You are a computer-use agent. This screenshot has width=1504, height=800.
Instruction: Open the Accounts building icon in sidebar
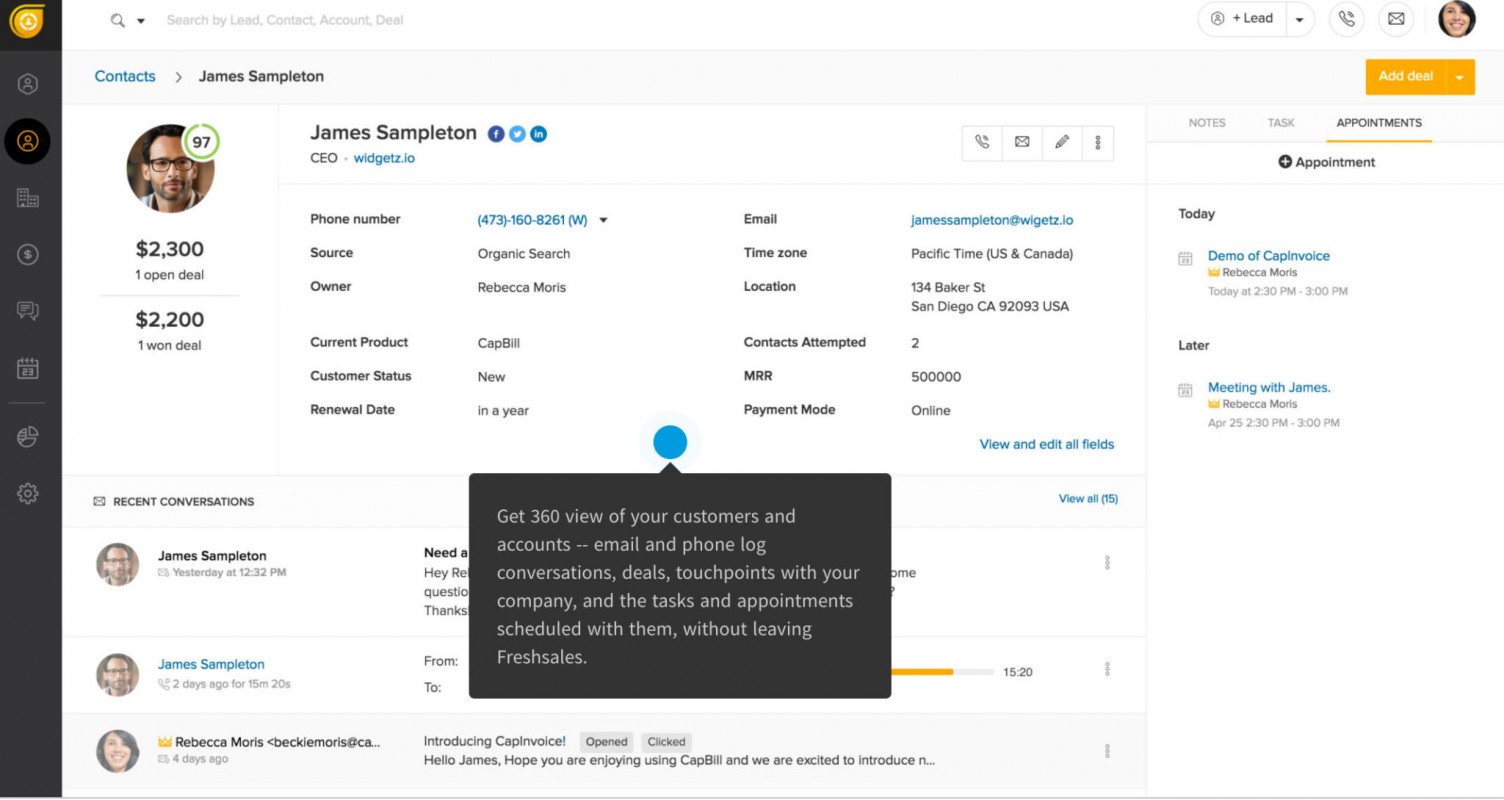28,198
